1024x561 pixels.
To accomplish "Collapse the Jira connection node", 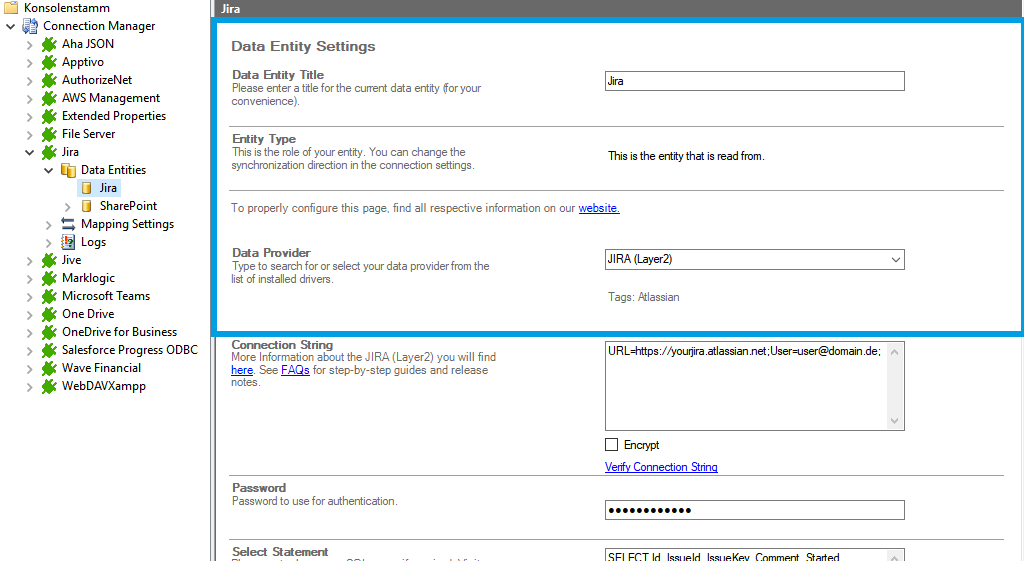I will coord(29,152).
